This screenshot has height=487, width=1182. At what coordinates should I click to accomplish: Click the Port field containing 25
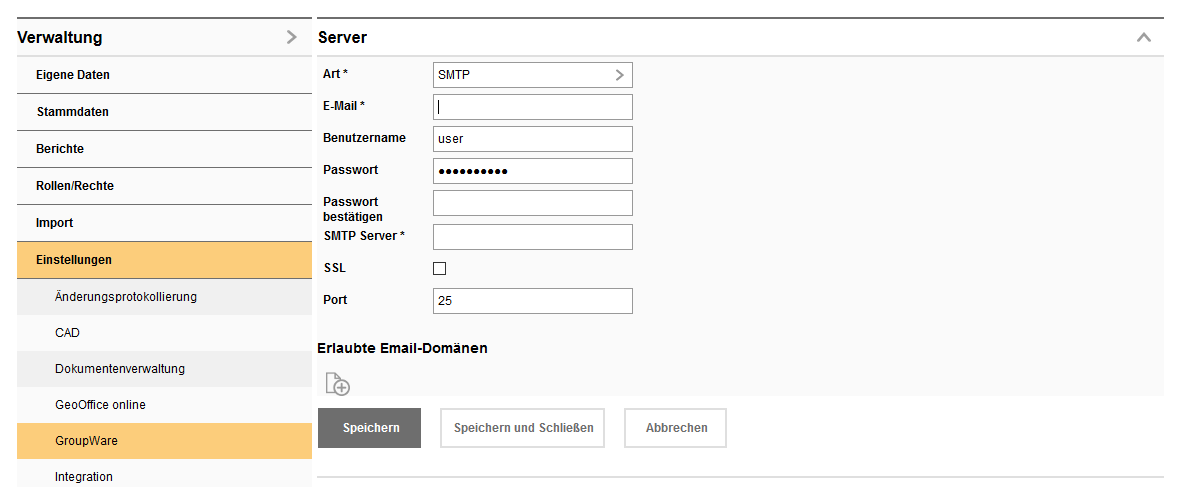click(532, 301)
